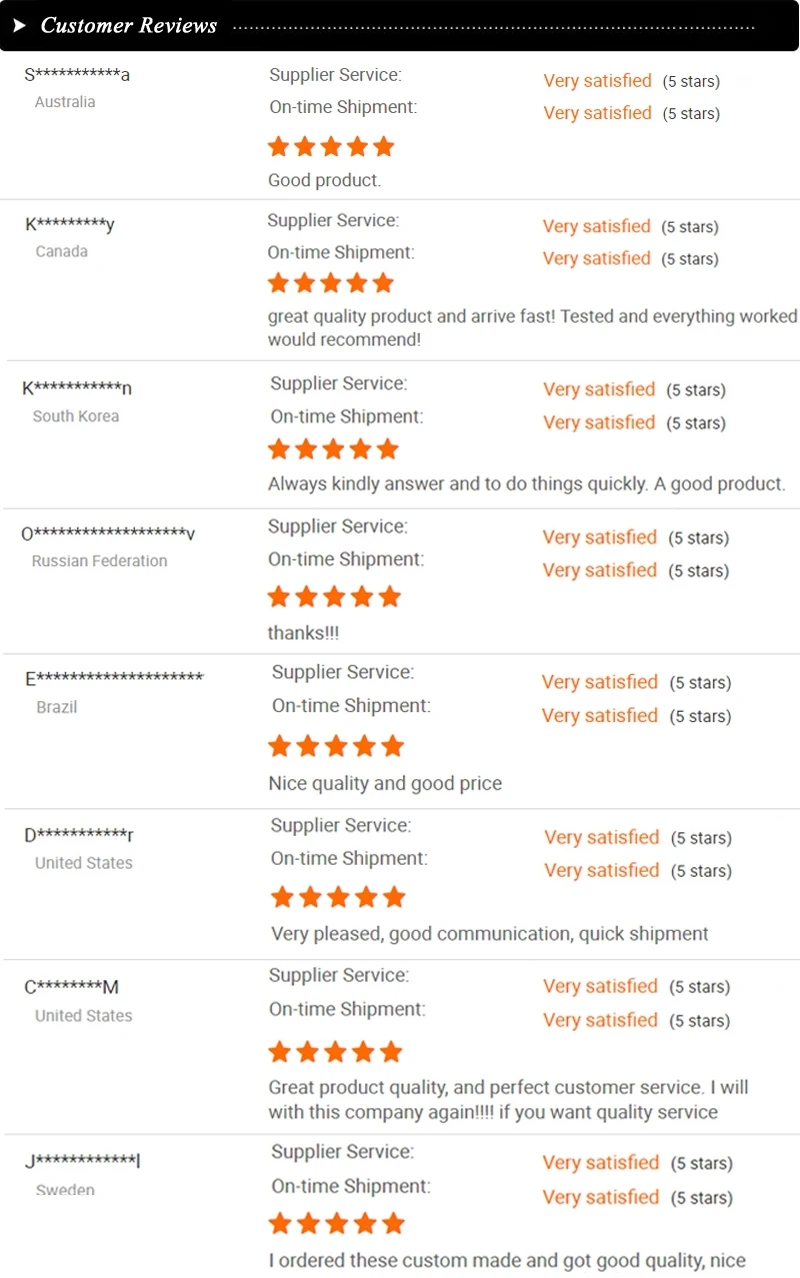This screenshot has width=800, height=1278.
Task: Click the arrow icon beside Customer Reviews
Action: 19,25
